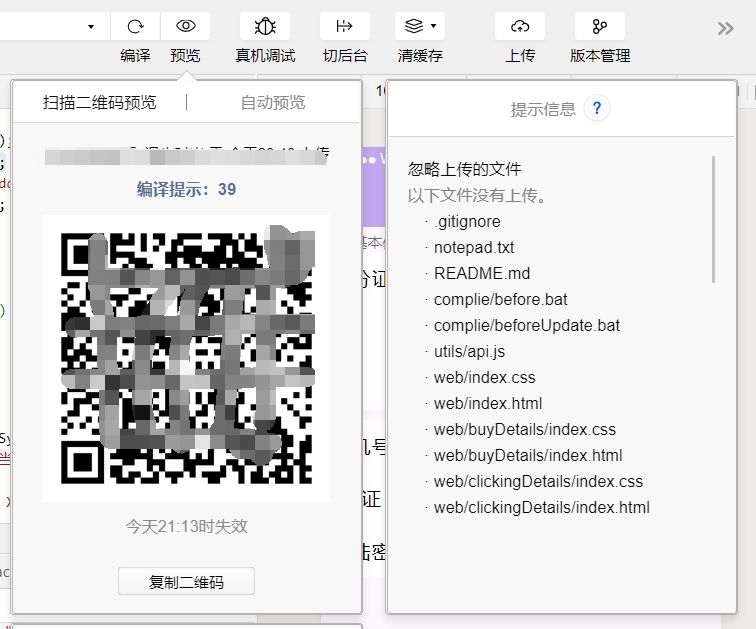Click the 切后台 label

(345, 55)
